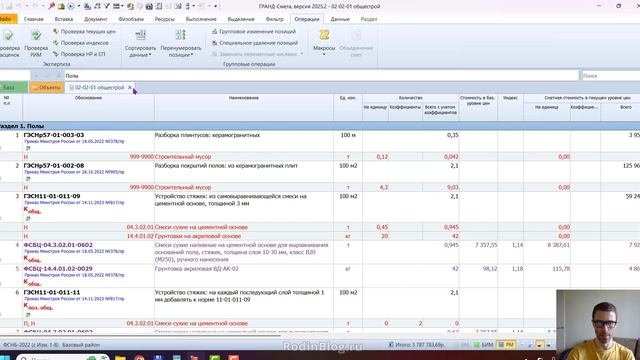Open the dropdown arrow beside Заменить переменные числами
Screen dimensions: 640x360
point(302,54)
